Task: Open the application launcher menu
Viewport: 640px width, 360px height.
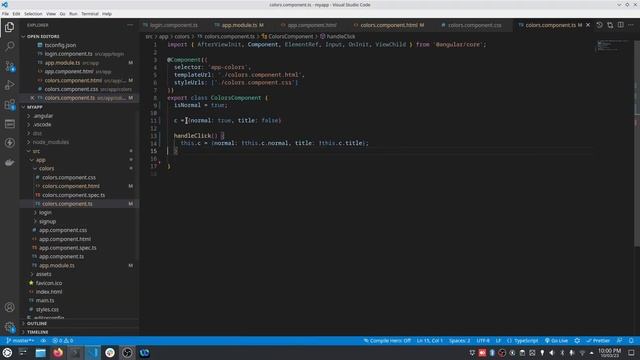Action: pyautogui.click(x=7, y=353)
